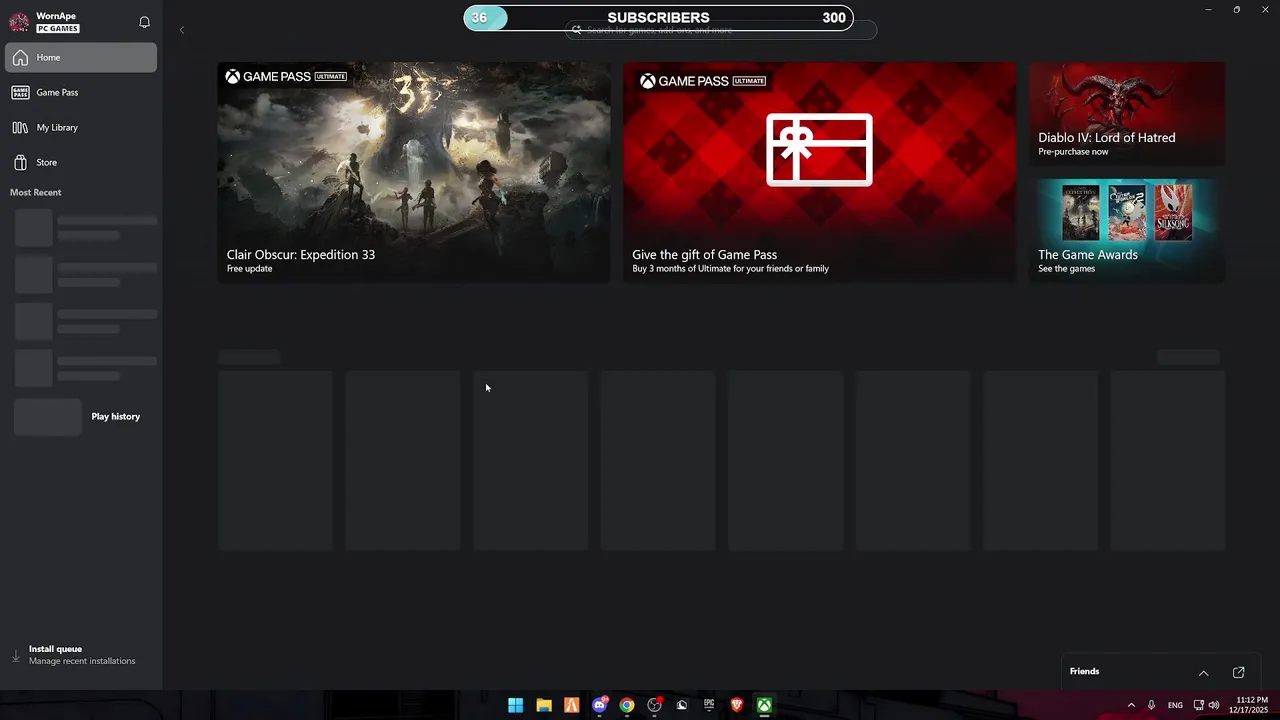The width and height of the screenshot is (1280, 720).
Task: Click the Most Recent heading
Action: [35, 192]
